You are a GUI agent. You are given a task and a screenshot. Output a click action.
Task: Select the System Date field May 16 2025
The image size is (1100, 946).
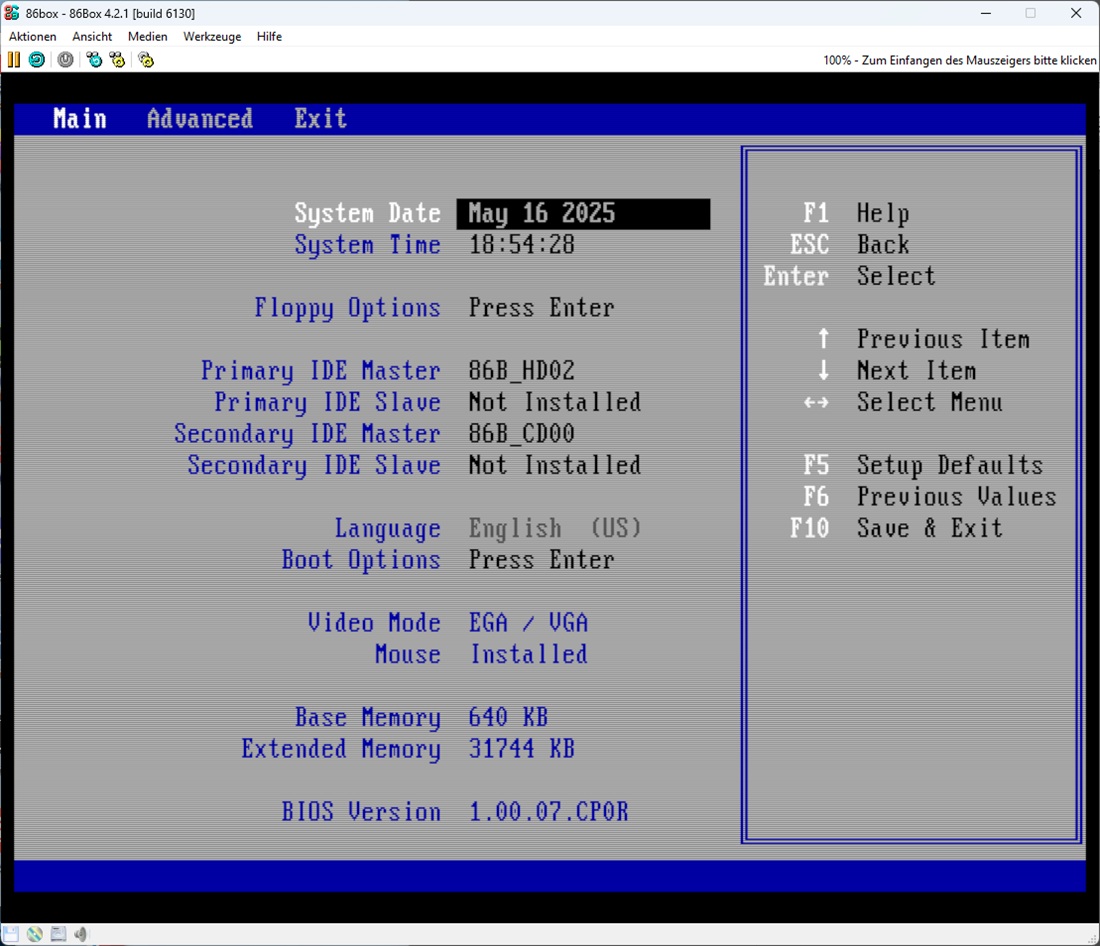(x=582, y=214)
